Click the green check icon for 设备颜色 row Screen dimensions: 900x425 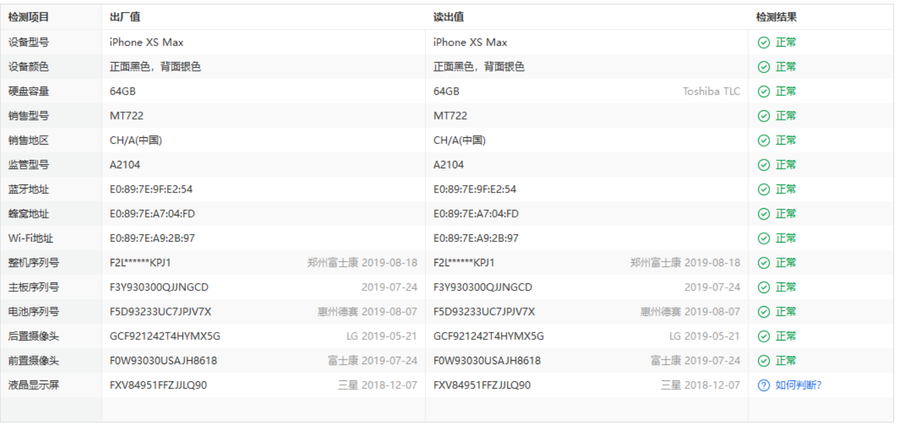click(763, 67)
